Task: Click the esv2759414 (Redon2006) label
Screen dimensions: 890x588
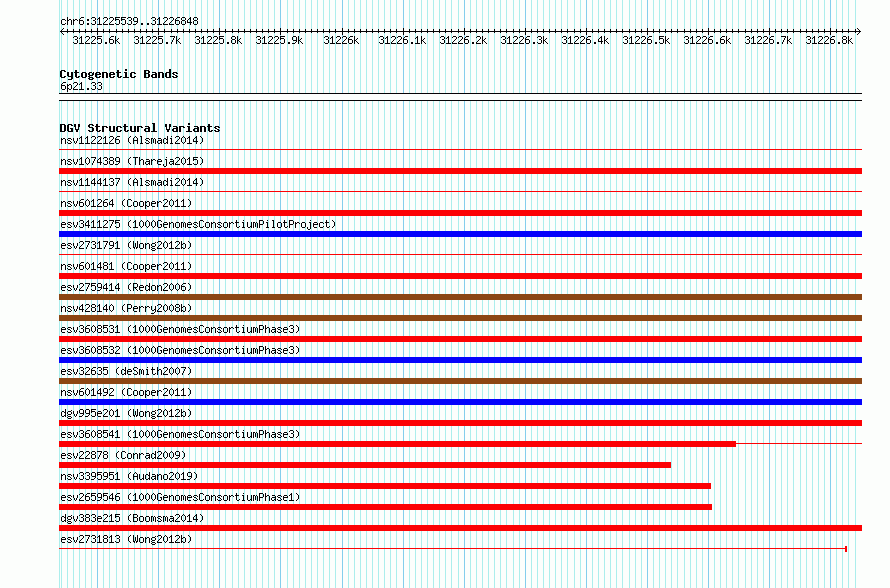Action: click(x=126, y=287)
